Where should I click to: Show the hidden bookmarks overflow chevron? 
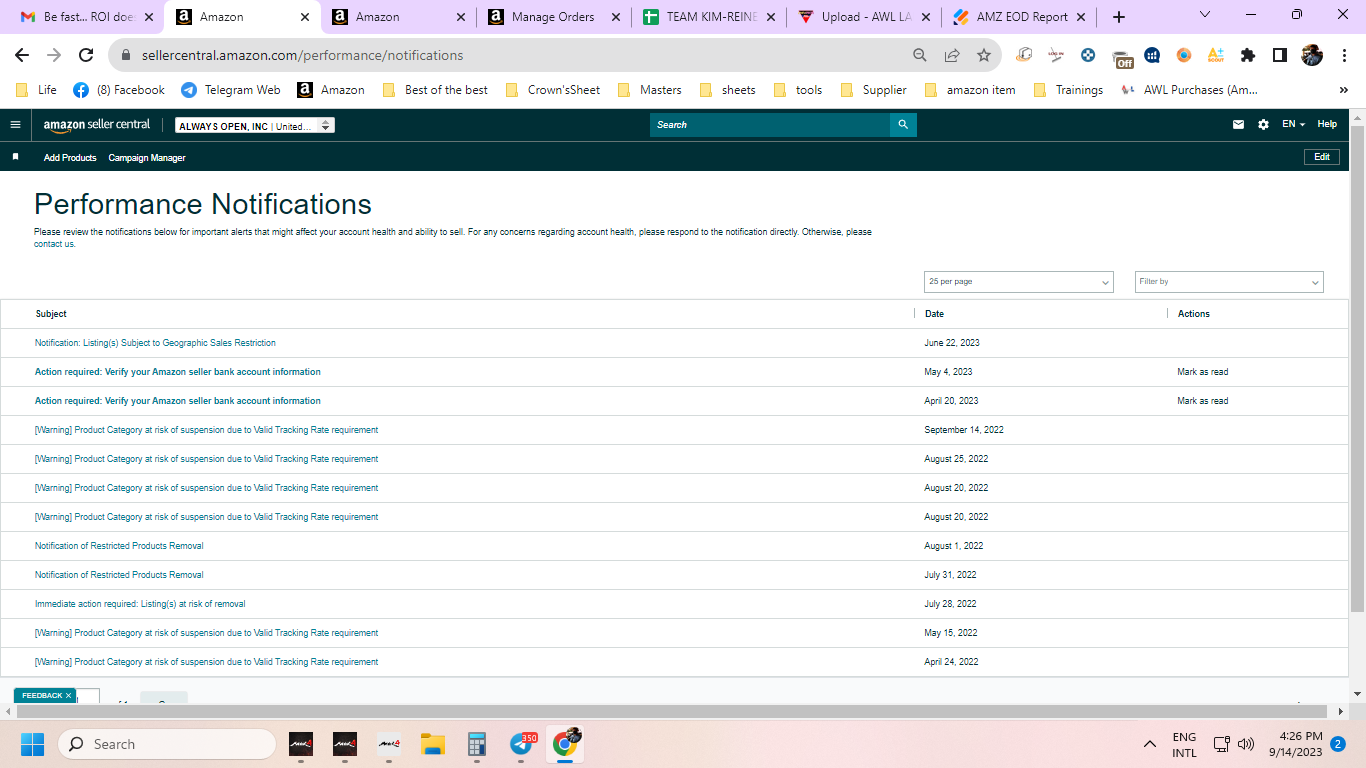1343,90
